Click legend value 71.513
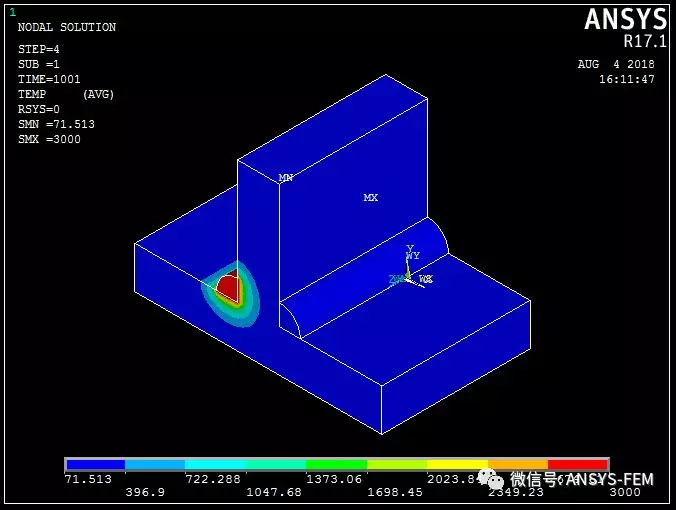676x510 pixels. (88, 479)
